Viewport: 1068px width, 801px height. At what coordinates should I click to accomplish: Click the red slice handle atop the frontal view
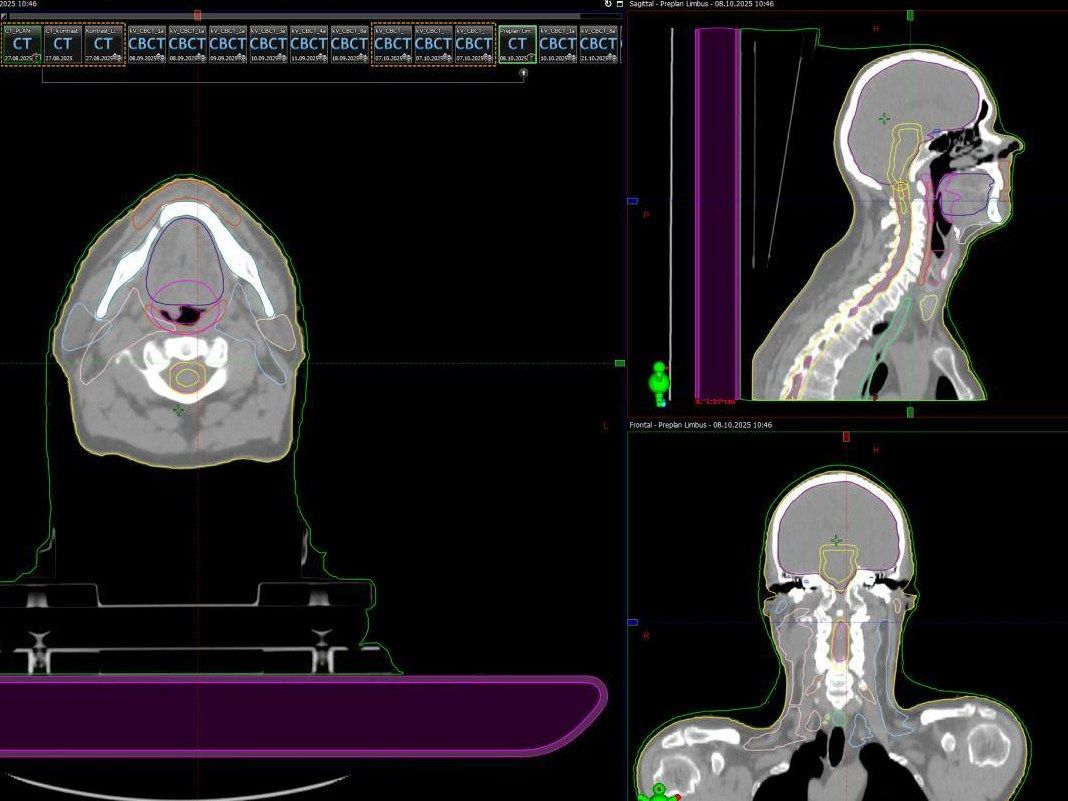pyautogui.click(x=846, y=436)
